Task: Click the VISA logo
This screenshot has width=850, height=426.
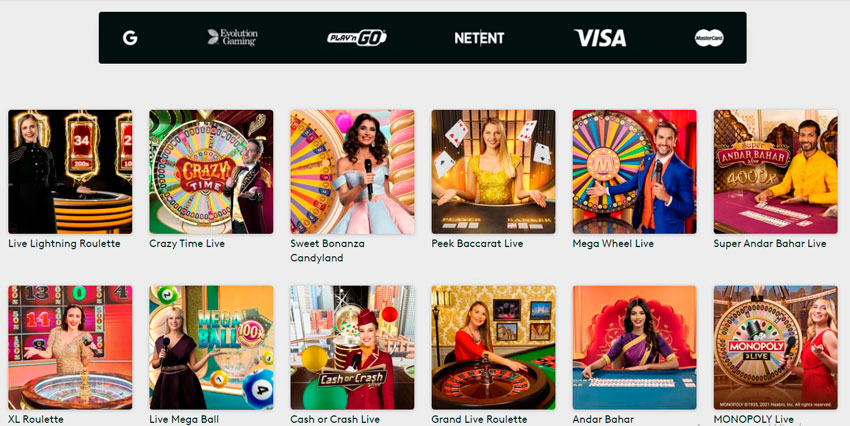Action: tap(600, 38)
